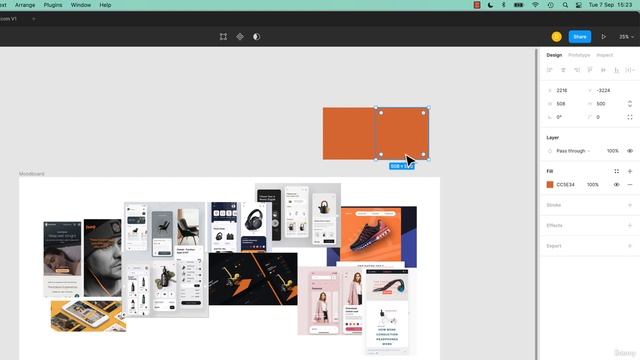640x360 pixels.
Task: Click the yellow isometric phones image
Action: pos(88,316)
